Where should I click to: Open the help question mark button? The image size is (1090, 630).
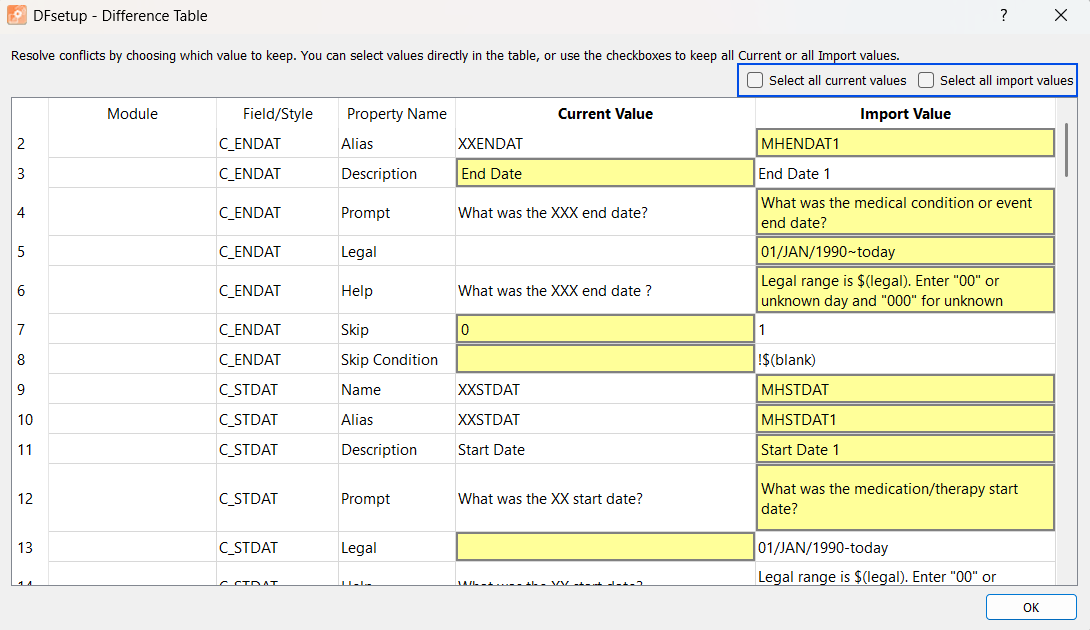1004,15
